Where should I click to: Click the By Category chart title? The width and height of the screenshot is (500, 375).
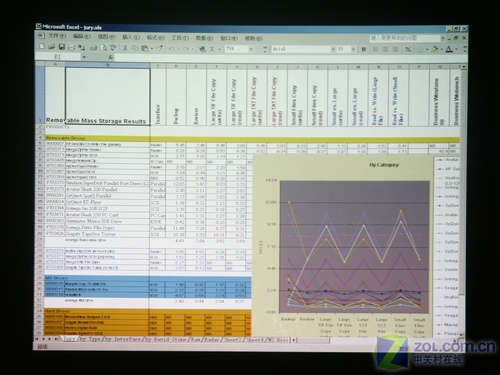point(384,165)
